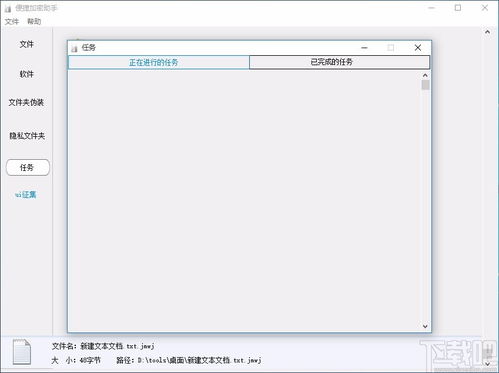Click main window scroll up arrow

click(487, 32)
